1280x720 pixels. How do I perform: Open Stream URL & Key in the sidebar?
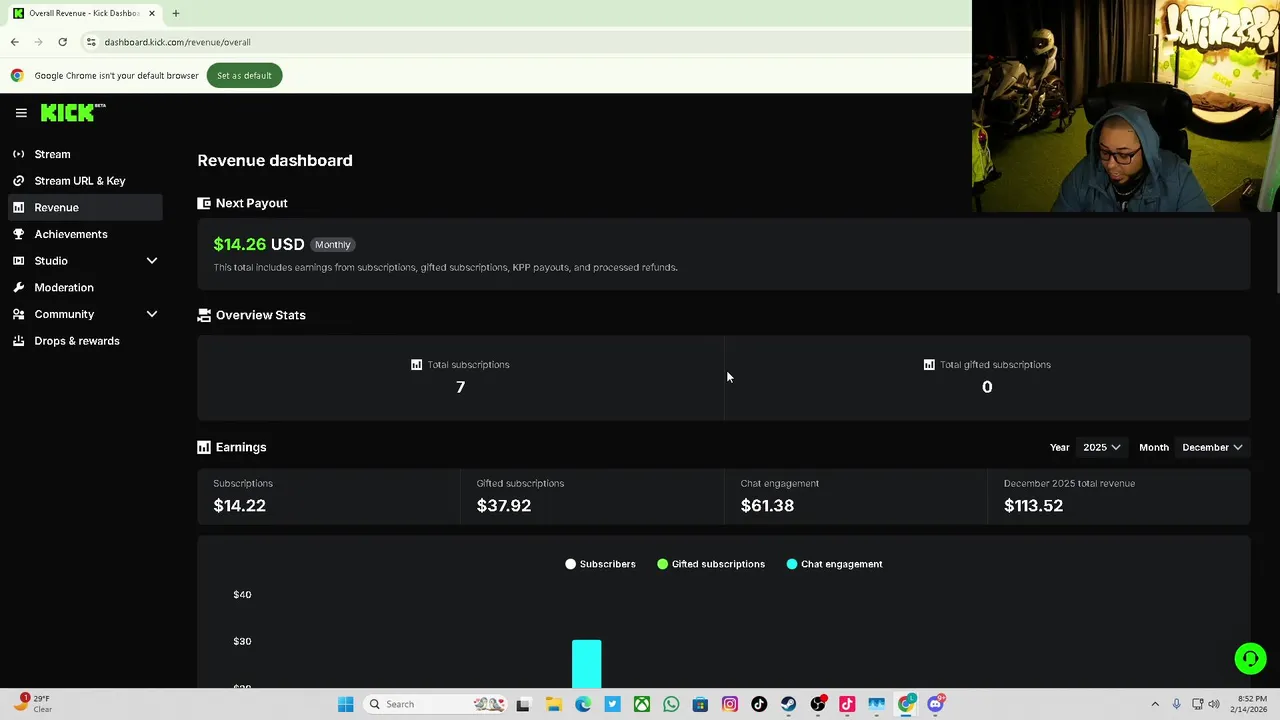pyautogui.click(x=85, y=181)
